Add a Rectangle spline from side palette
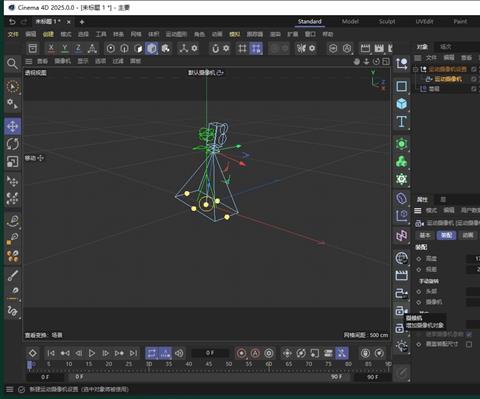 (401, 86)
